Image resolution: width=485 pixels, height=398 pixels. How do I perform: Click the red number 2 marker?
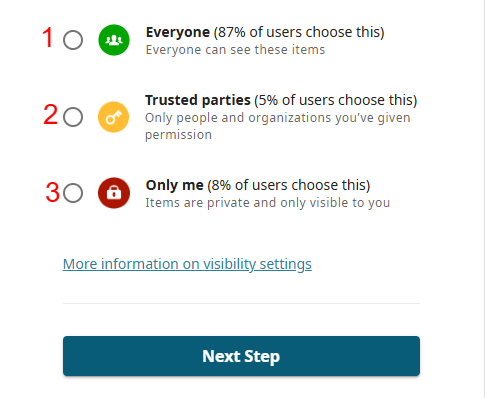pyautogui.click(x=50, y=114)
